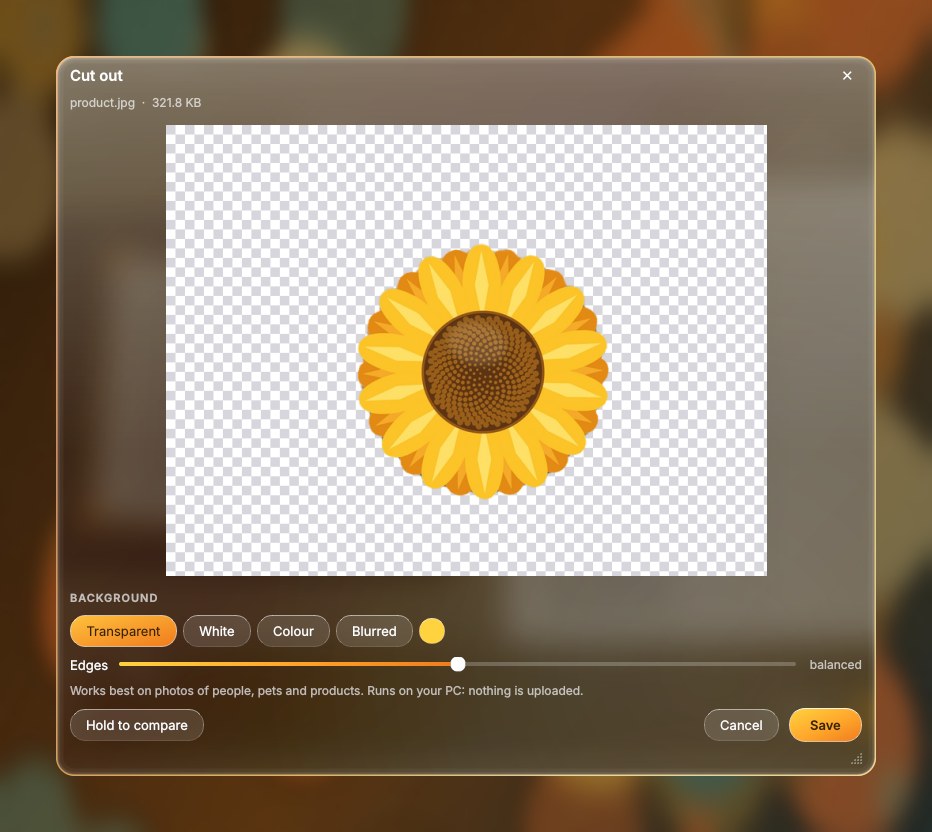The height and width of the screenshot is (832, 932).
Task: Save the cut out image
Action: click(x=825, y=725)
